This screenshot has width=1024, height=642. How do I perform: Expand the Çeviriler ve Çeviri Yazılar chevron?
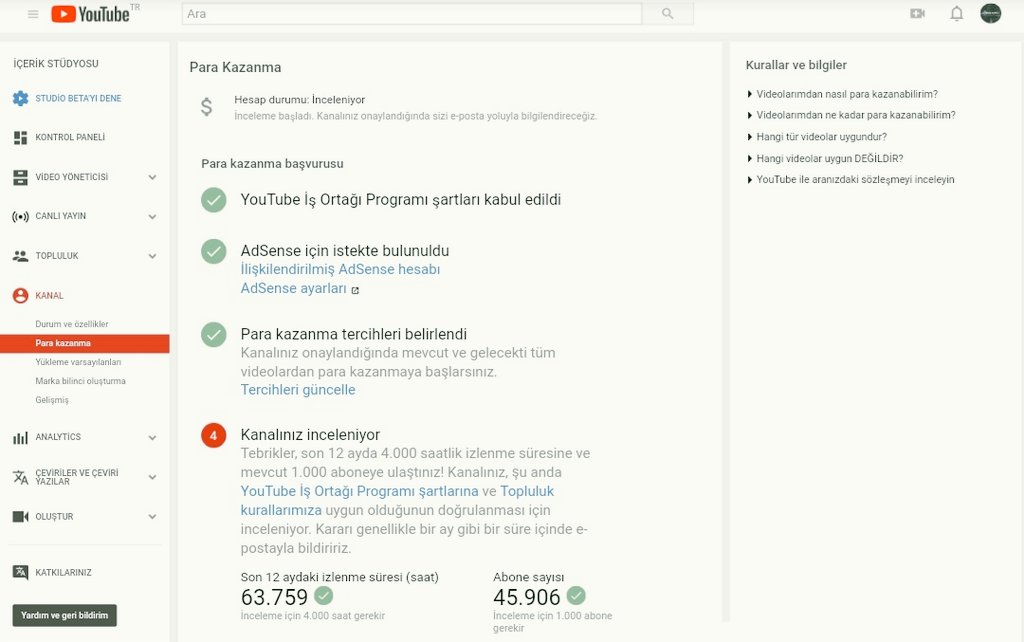click(152, 477)
